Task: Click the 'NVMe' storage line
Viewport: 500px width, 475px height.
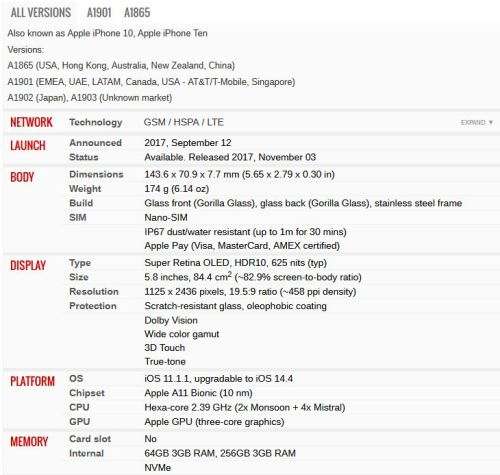Action: click(x=158, y=468)
